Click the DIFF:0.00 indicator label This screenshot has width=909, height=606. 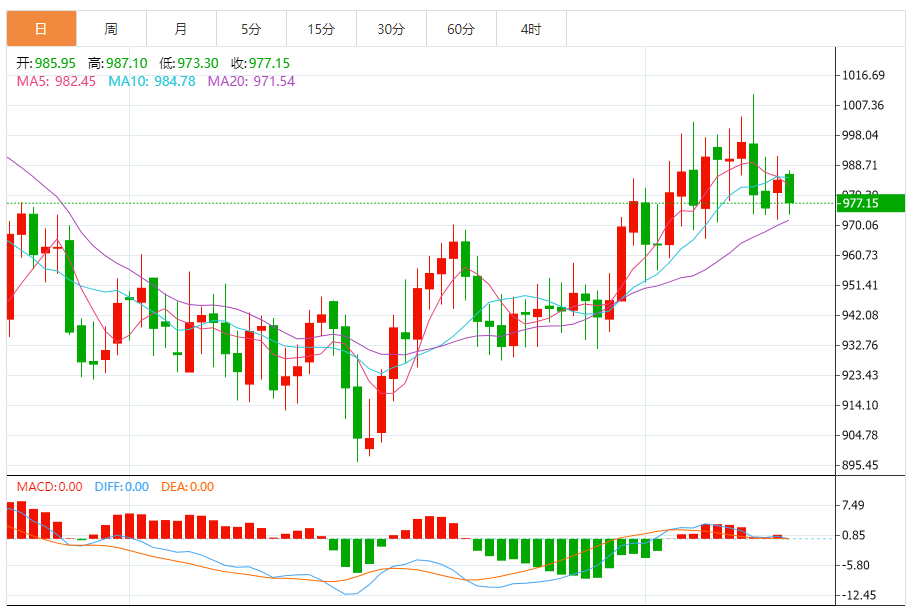coord(122,487)
